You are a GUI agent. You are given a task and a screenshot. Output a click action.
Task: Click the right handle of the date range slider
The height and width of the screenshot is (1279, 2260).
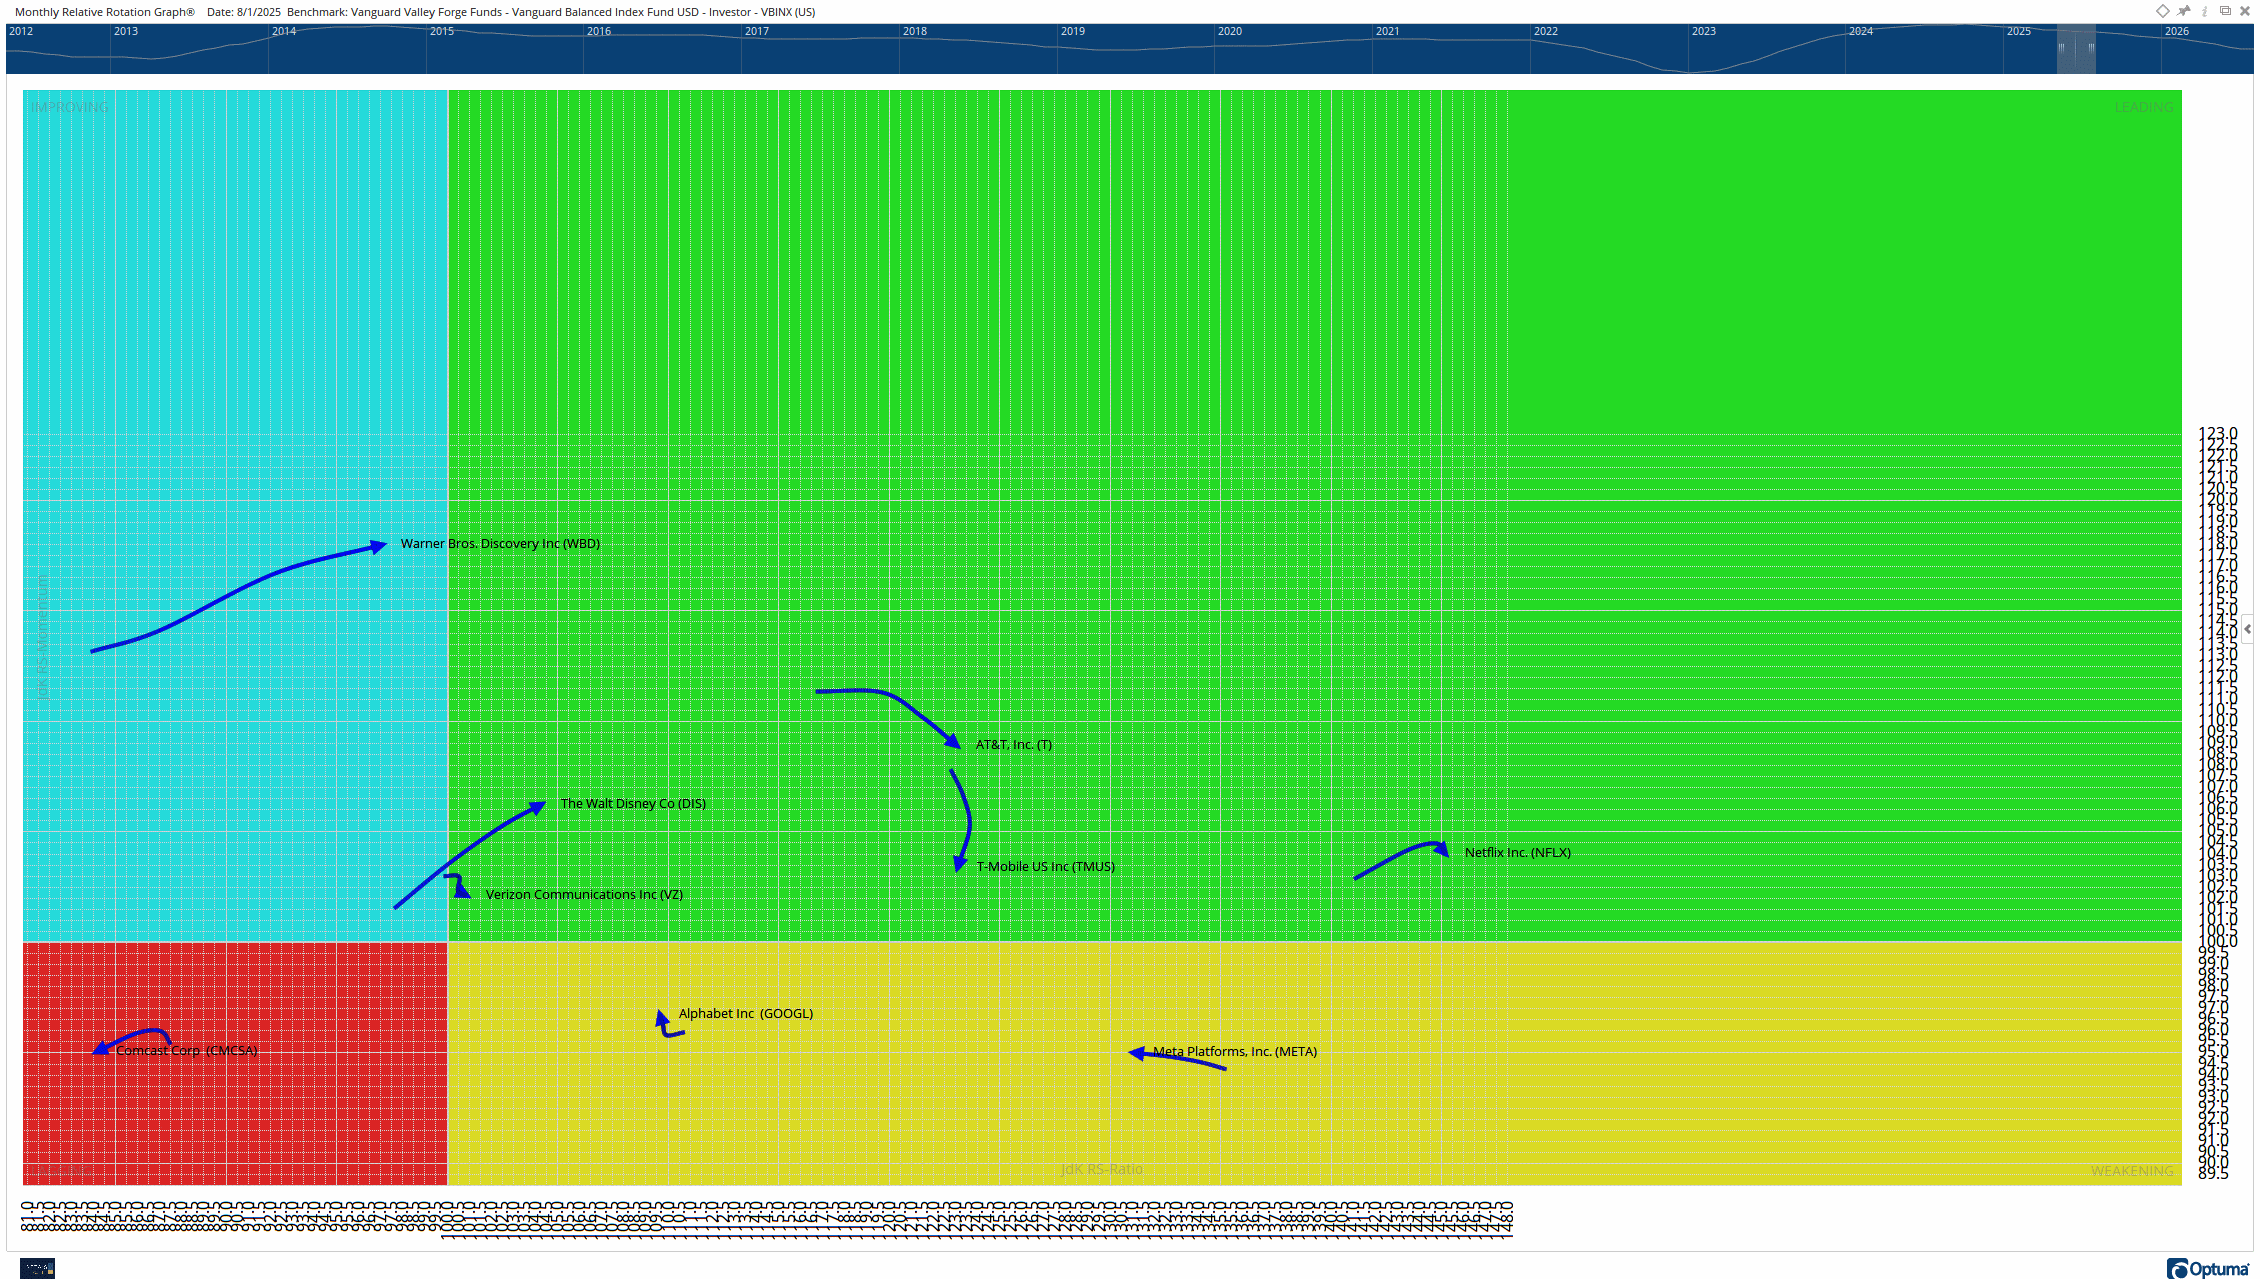click(x=2091, y=48)
